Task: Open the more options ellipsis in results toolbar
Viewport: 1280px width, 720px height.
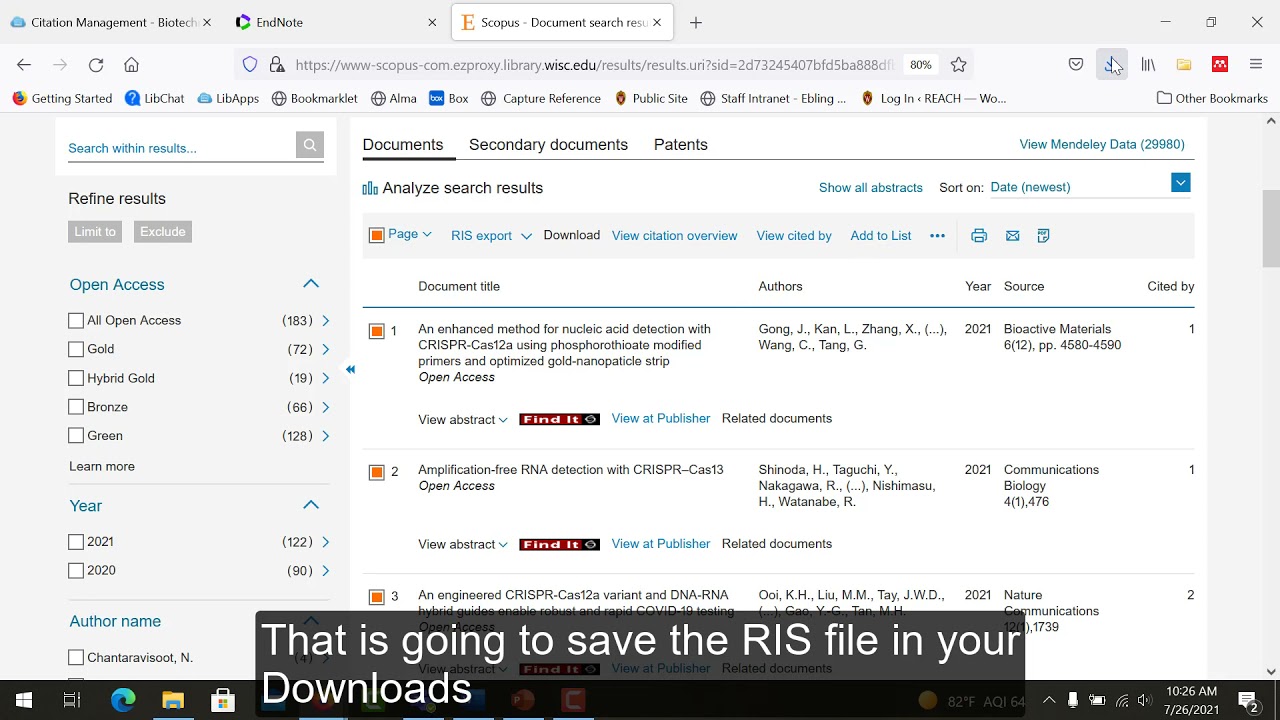Action: tap(937, 236)
